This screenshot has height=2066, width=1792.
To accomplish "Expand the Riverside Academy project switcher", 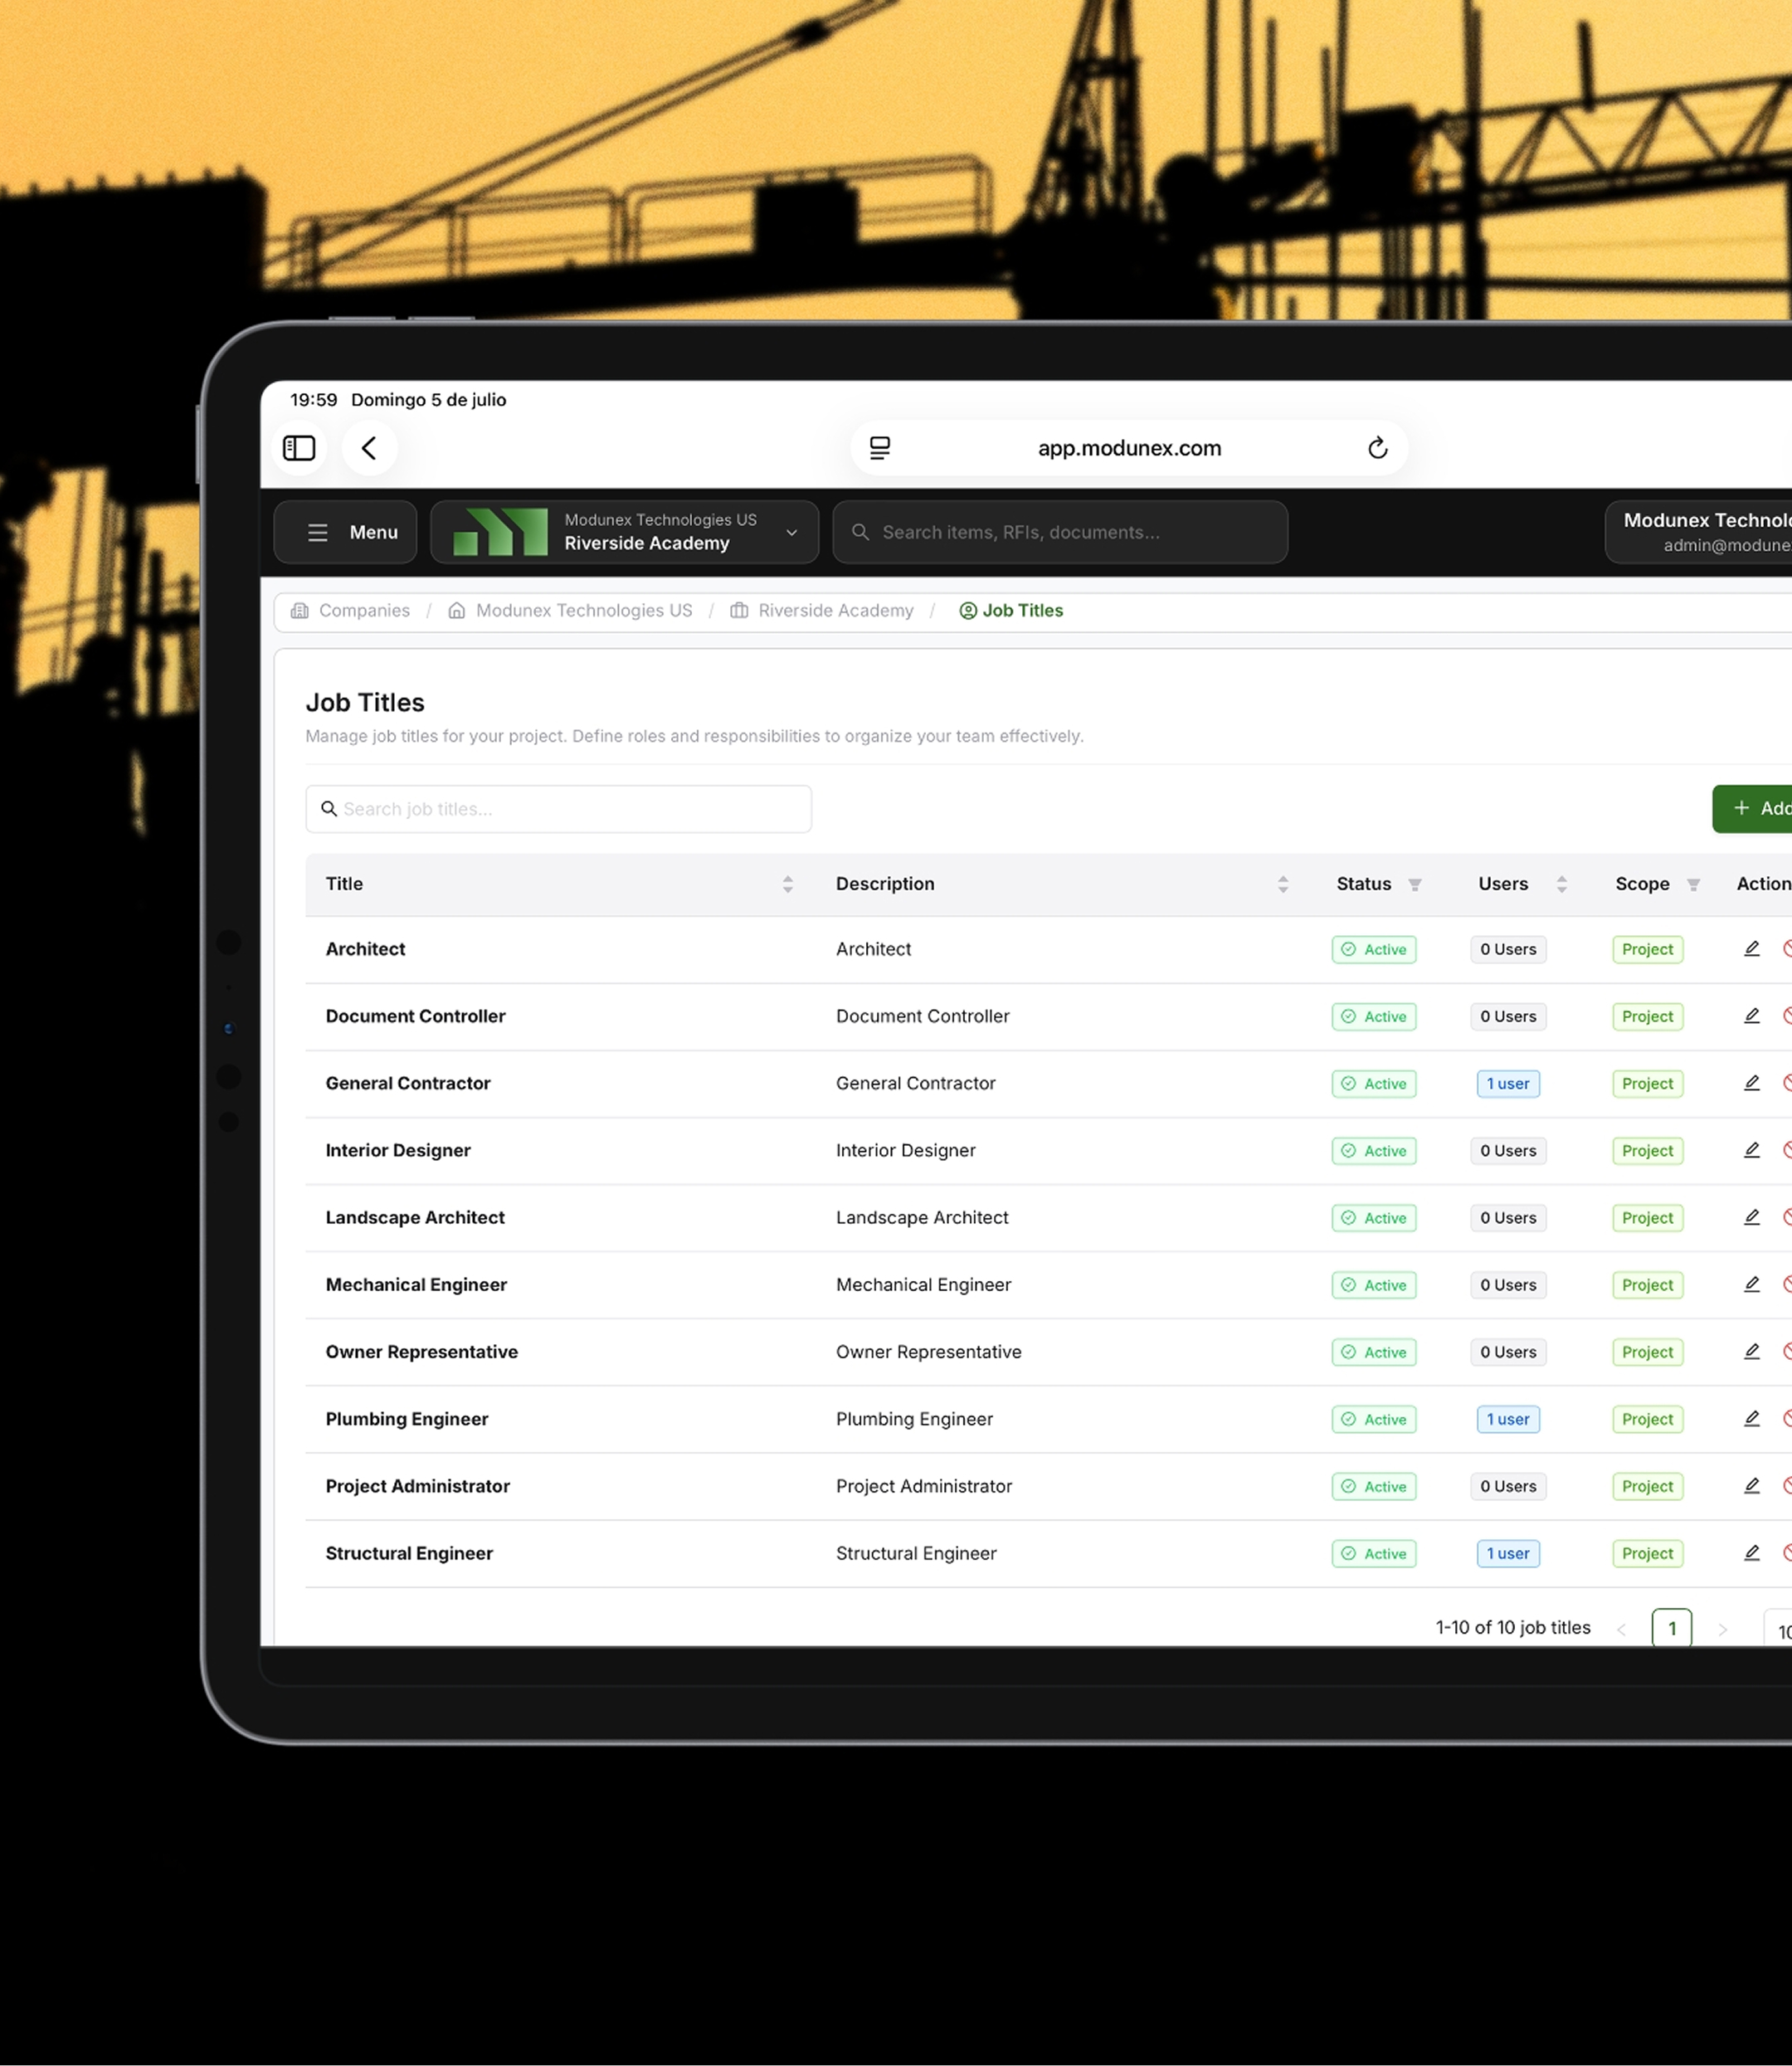I will coord(625,532).
